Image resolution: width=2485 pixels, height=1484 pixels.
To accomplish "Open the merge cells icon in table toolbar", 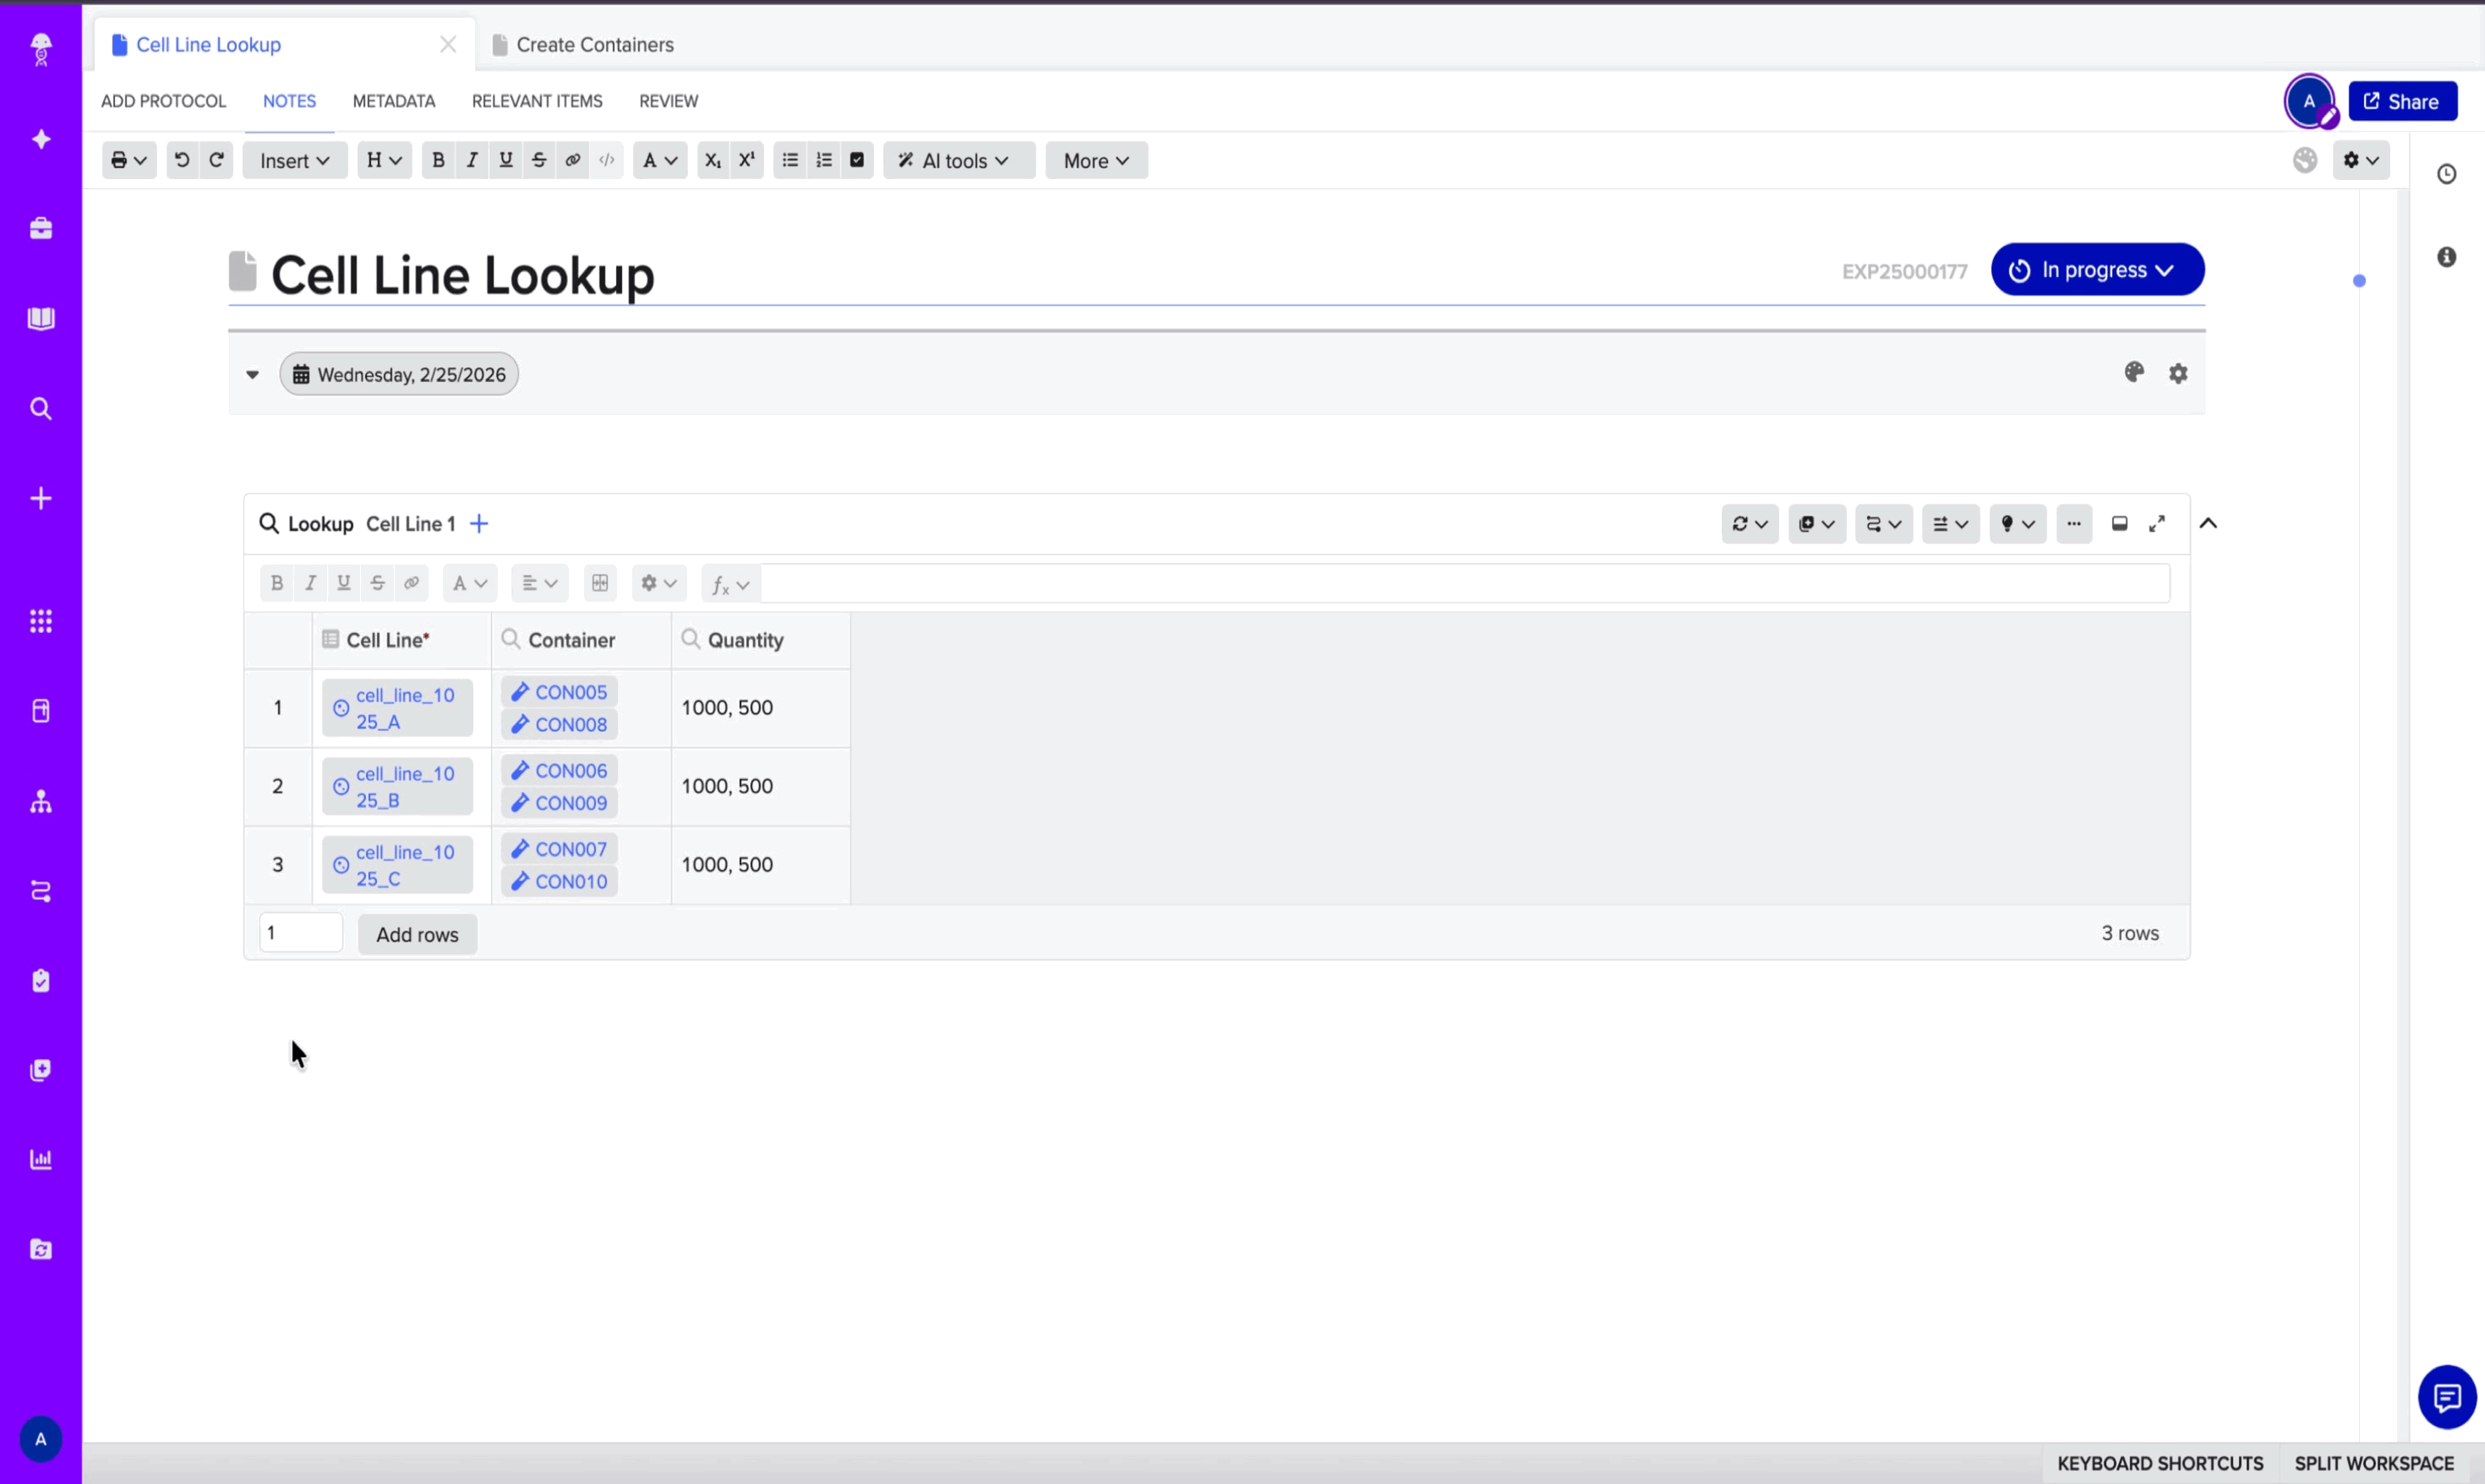I will (600, 583).
